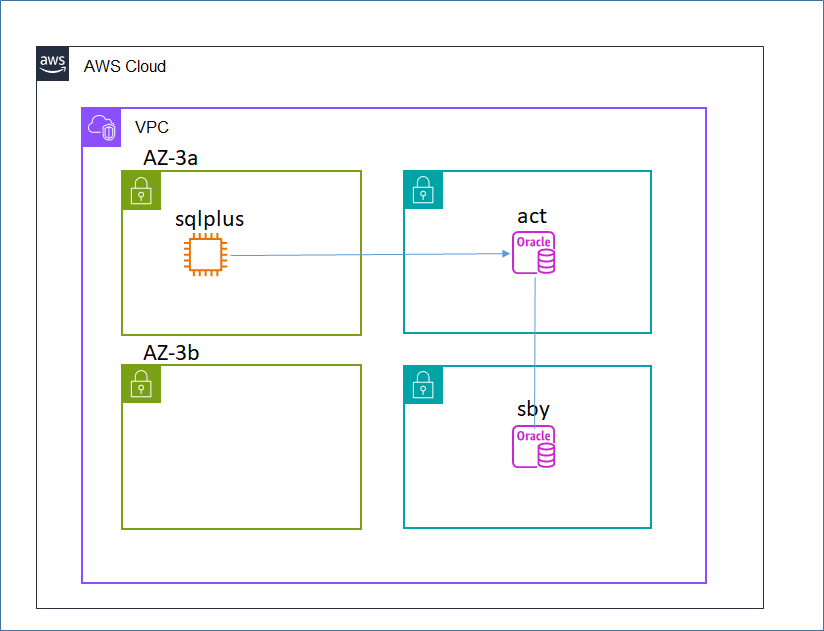Viewport: 824px width, 631px height.
Task: Select the purple VPC cloud icon
Action: (x=101, y=128)
